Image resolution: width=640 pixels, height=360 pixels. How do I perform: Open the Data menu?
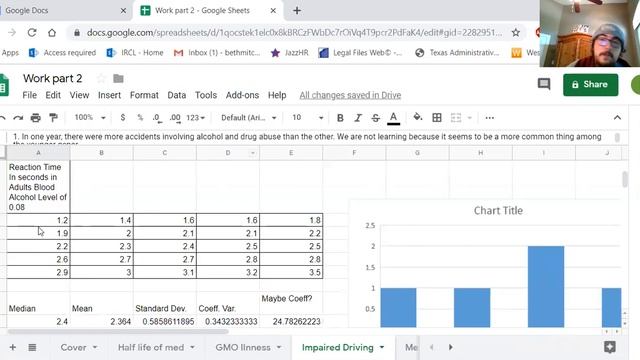pos(177,95)
